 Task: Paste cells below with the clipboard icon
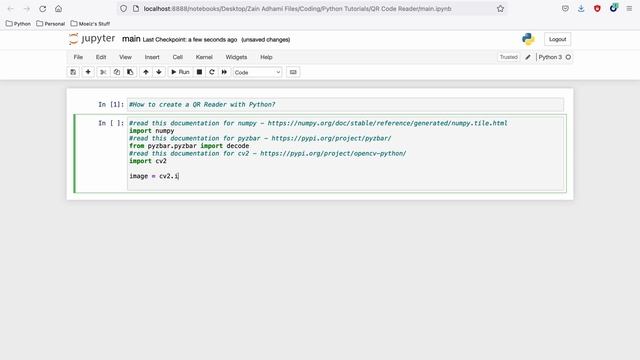130,72
